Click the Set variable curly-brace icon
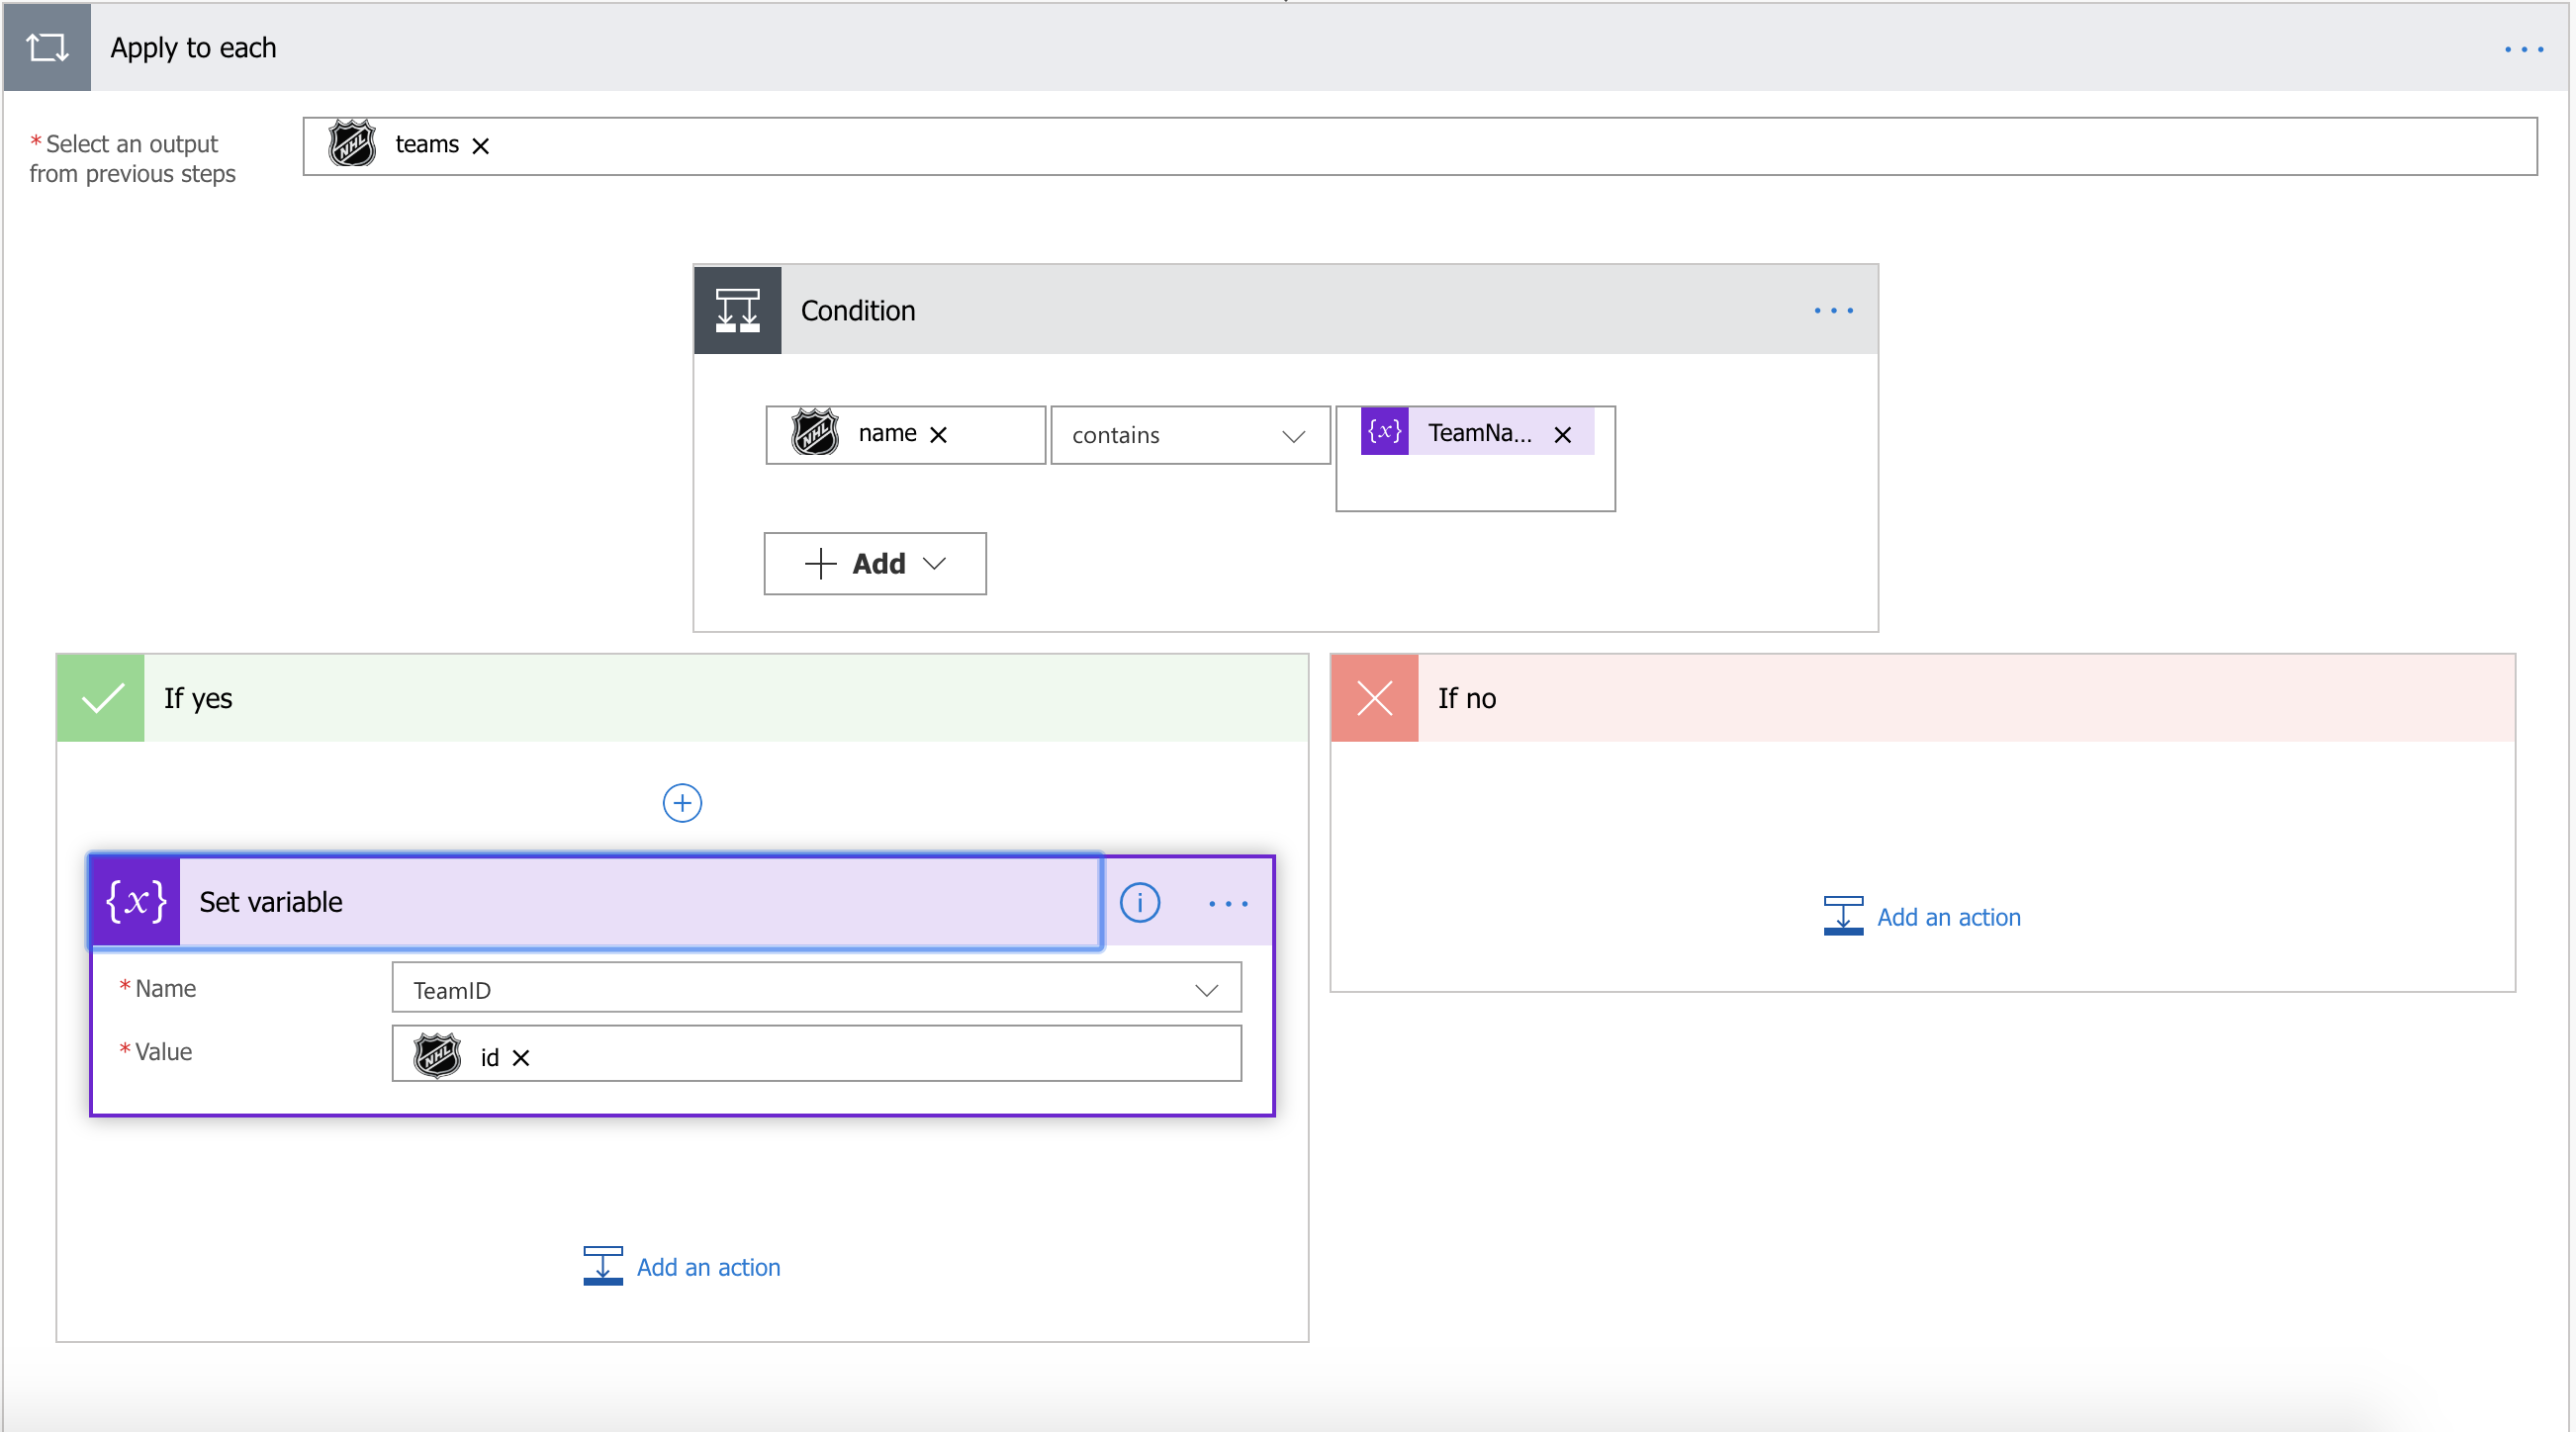Screen dimensions: 2576x1432 [x=136, y=902]
